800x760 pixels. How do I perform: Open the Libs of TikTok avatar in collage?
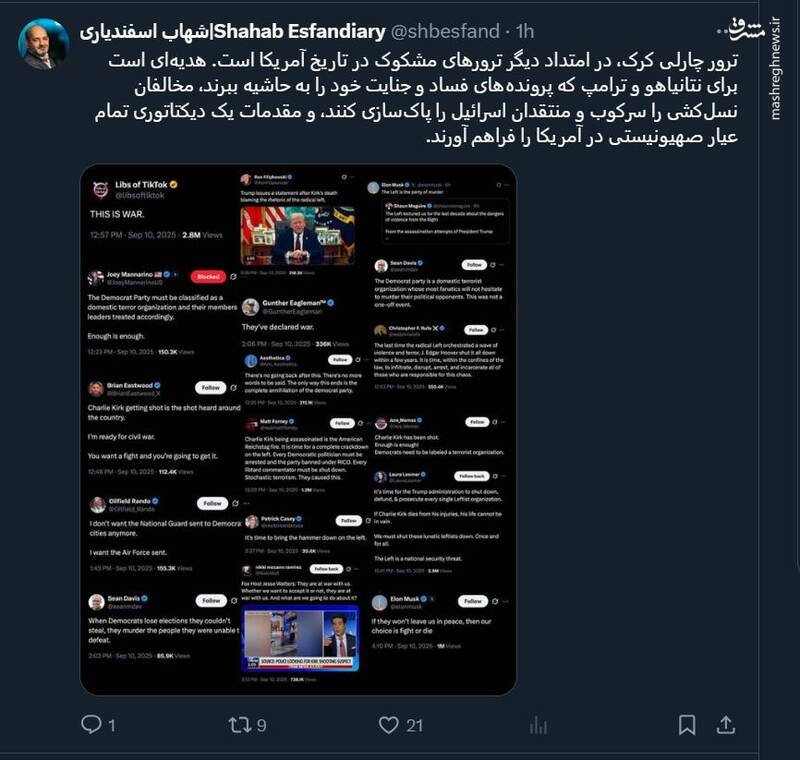tap(101, 189)
